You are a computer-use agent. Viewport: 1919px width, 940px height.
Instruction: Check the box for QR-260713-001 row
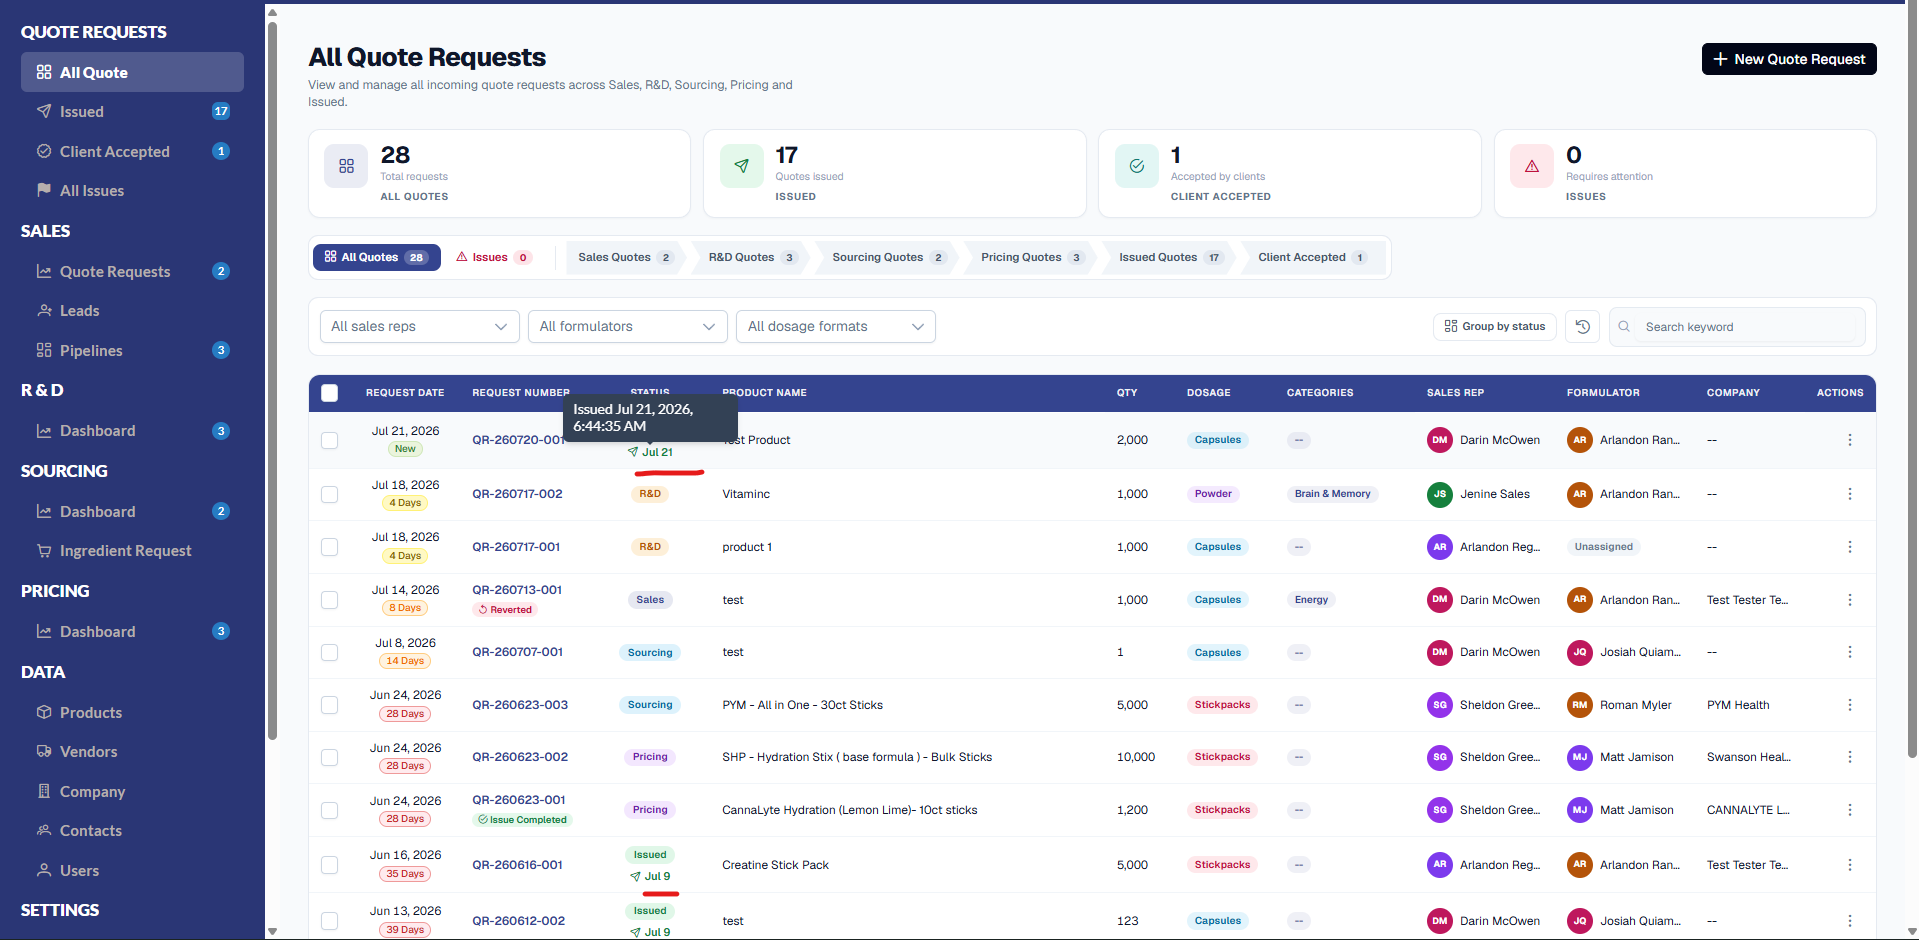click(x=329, y=600)
